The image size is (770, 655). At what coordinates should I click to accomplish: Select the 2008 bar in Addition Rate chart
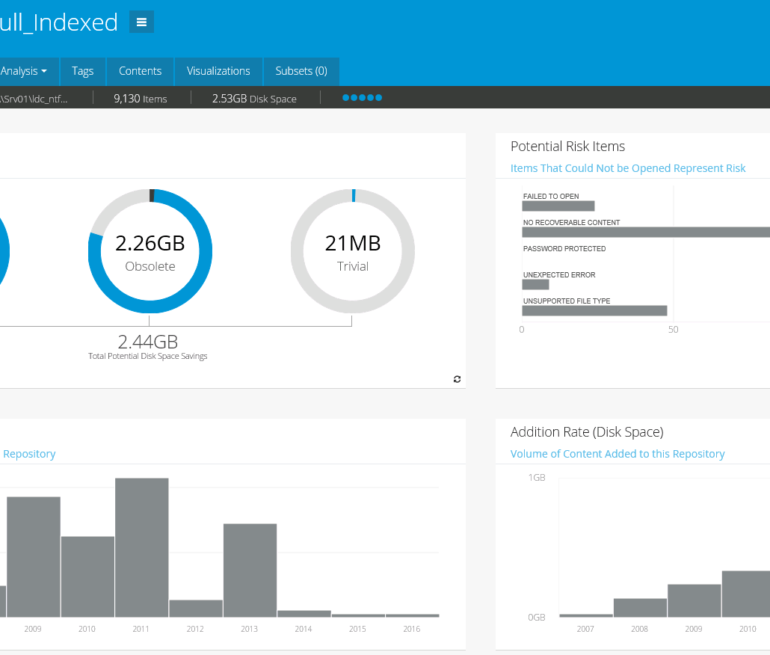(x=640, y=608)
